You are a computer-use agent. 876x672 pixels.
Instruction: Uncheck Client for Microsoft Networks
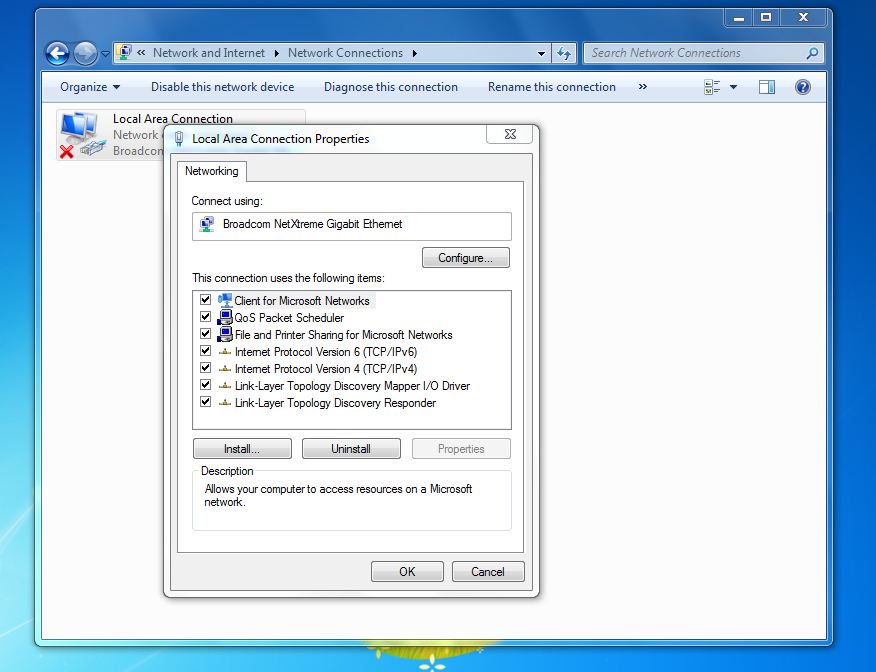tap(205, 300)
